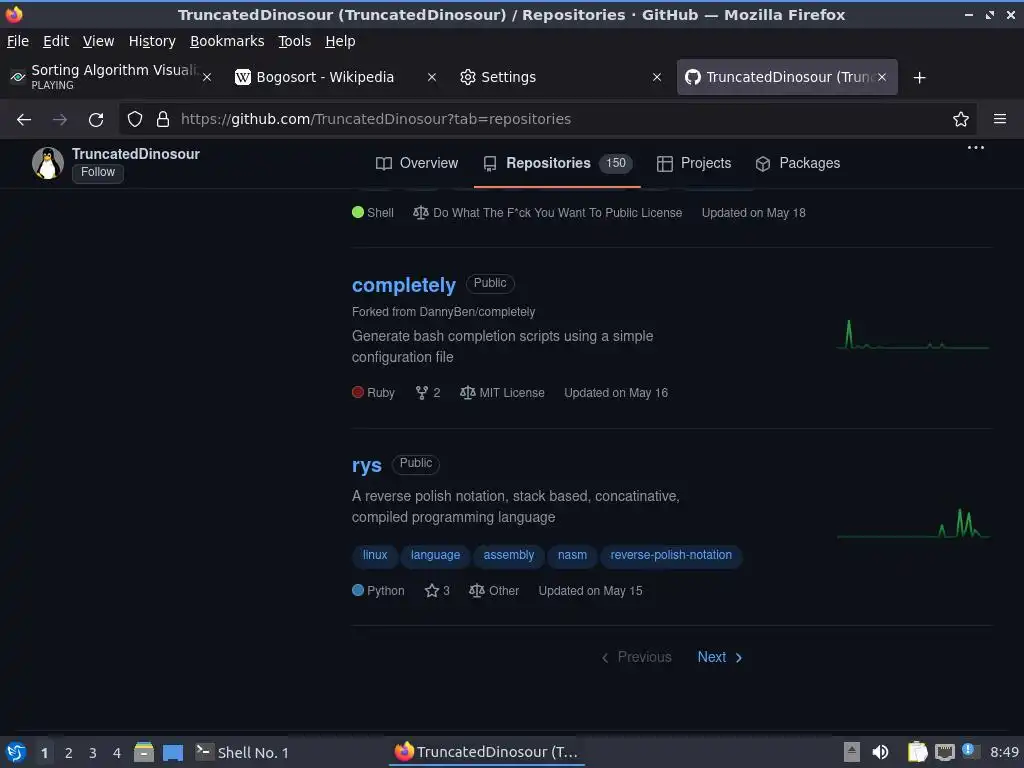Open the completely repository link
Viewport: 1024px width, 768px height.
[x=404, y=285]
